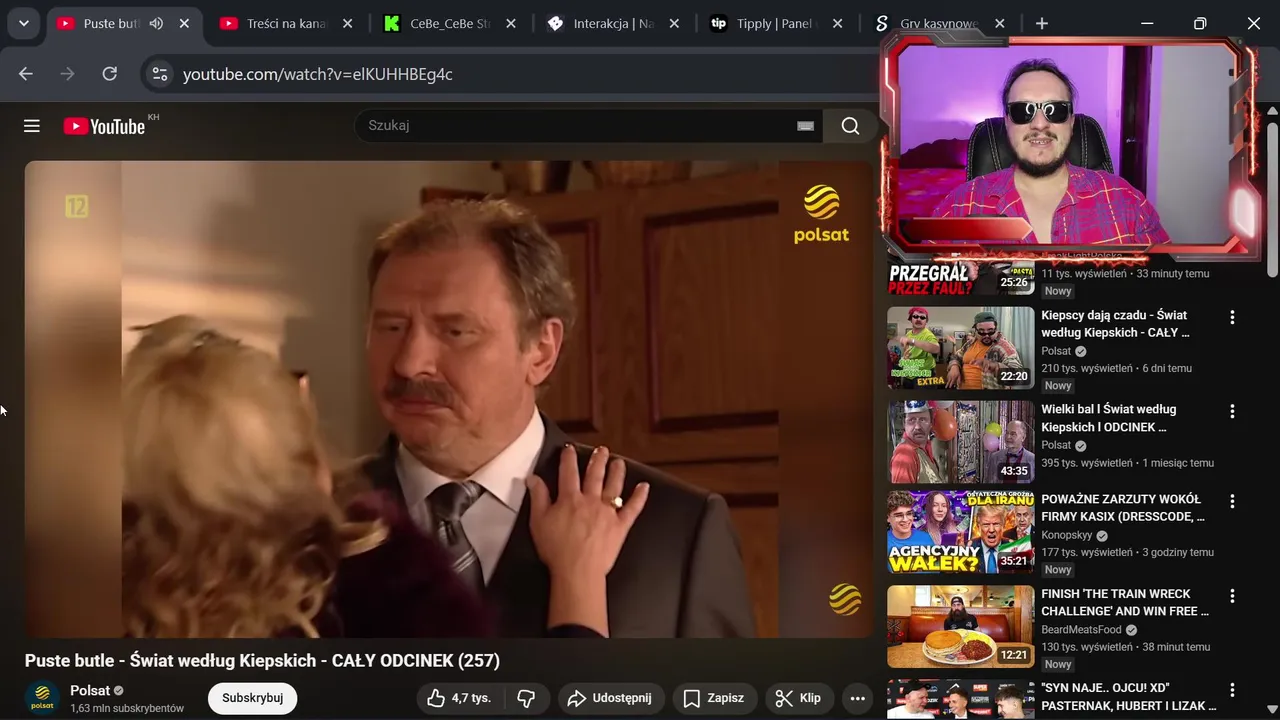1280x720 pixels.
Task: Open BeardMeatsFood channel name
Action: pyautogui.click(x=1081, y=630)
